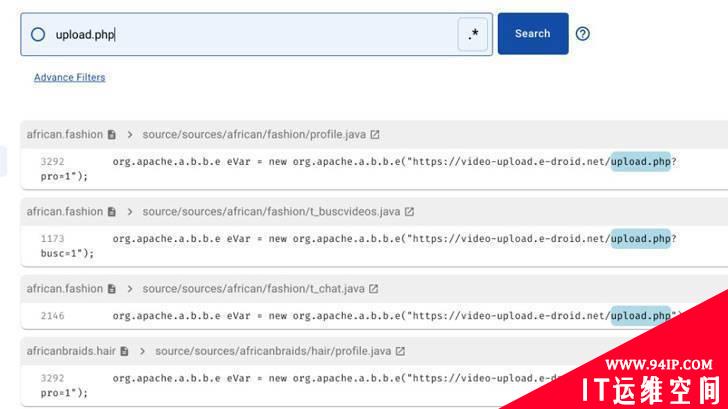This screenshot has height=409, width=728.
Task: Click 'busc=1");' code continuation text
Action: pos(67,253)
